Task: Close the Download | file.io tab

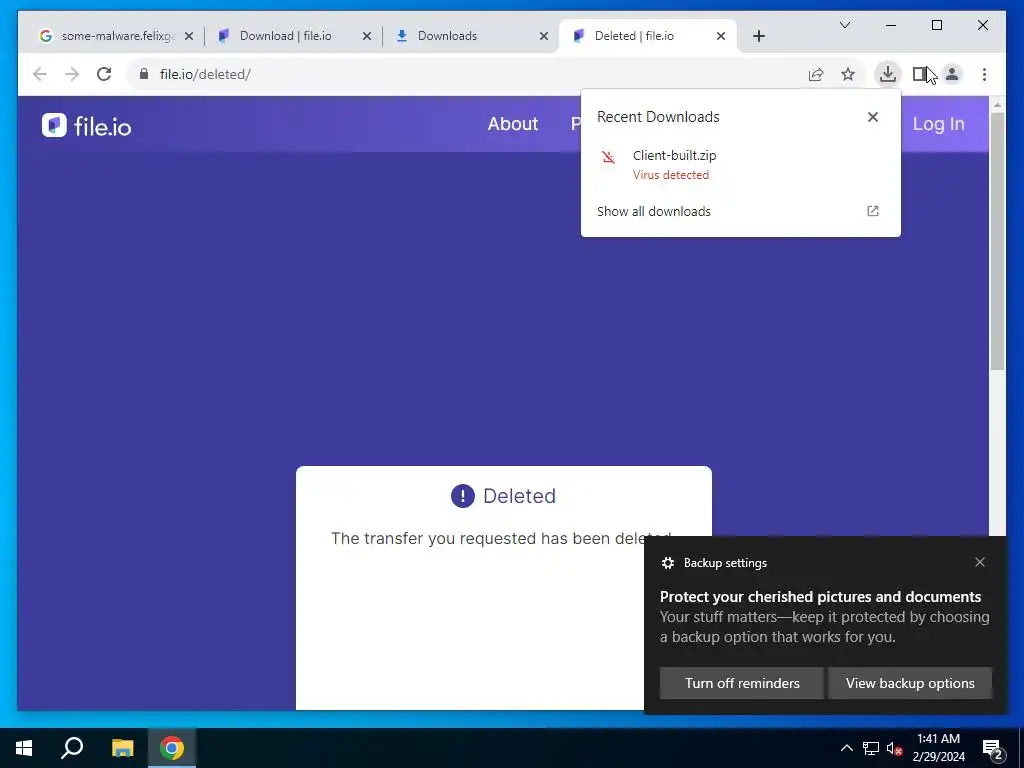Action: point(367,36)
